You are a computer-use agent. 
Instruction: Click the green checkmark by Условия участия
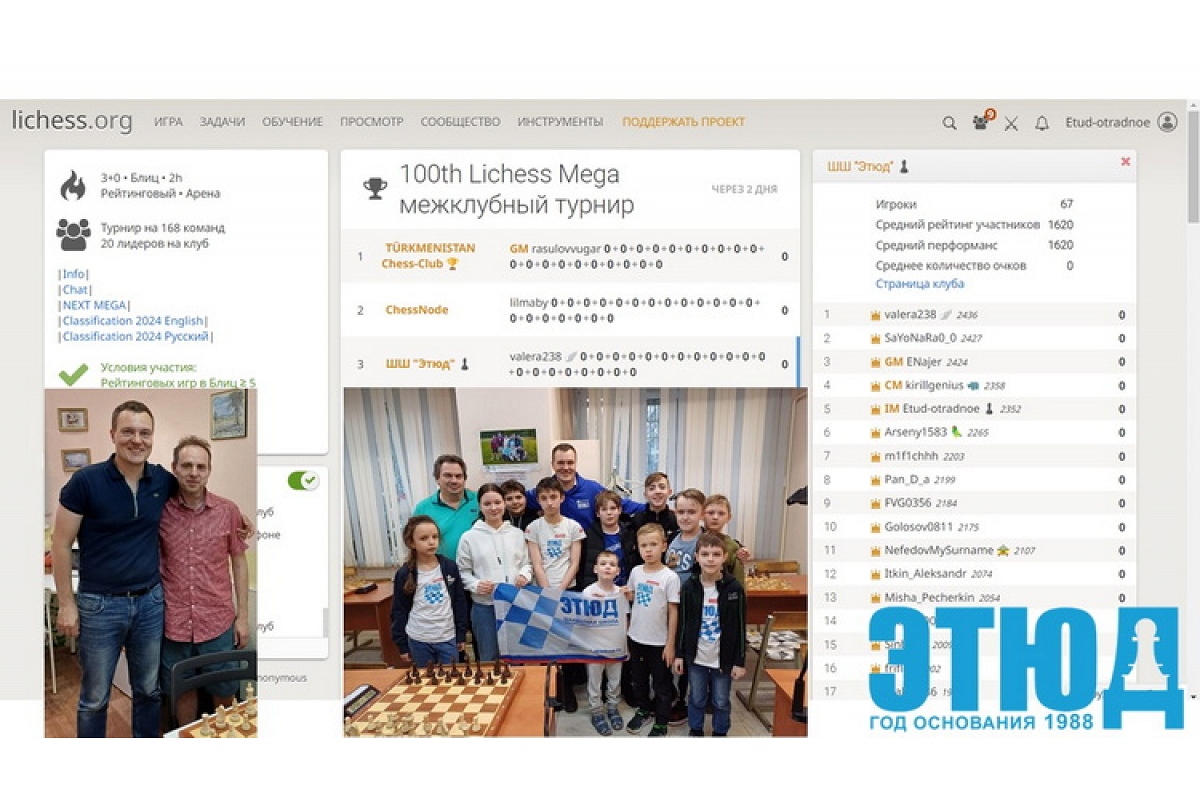pyautogui.click(x=73, y=374)
